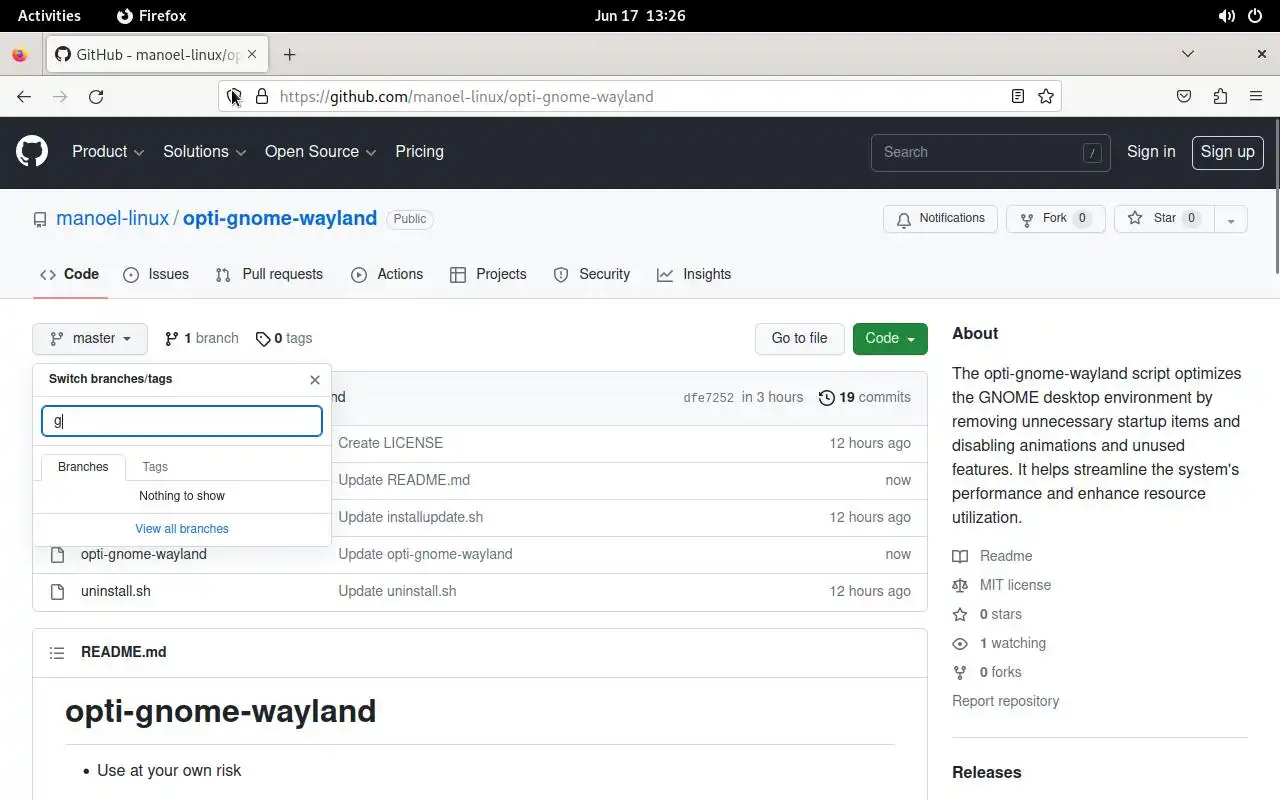Open the star lists dropdown arrow
This screenshot has height=800, width=1280.
(1231, 219)
